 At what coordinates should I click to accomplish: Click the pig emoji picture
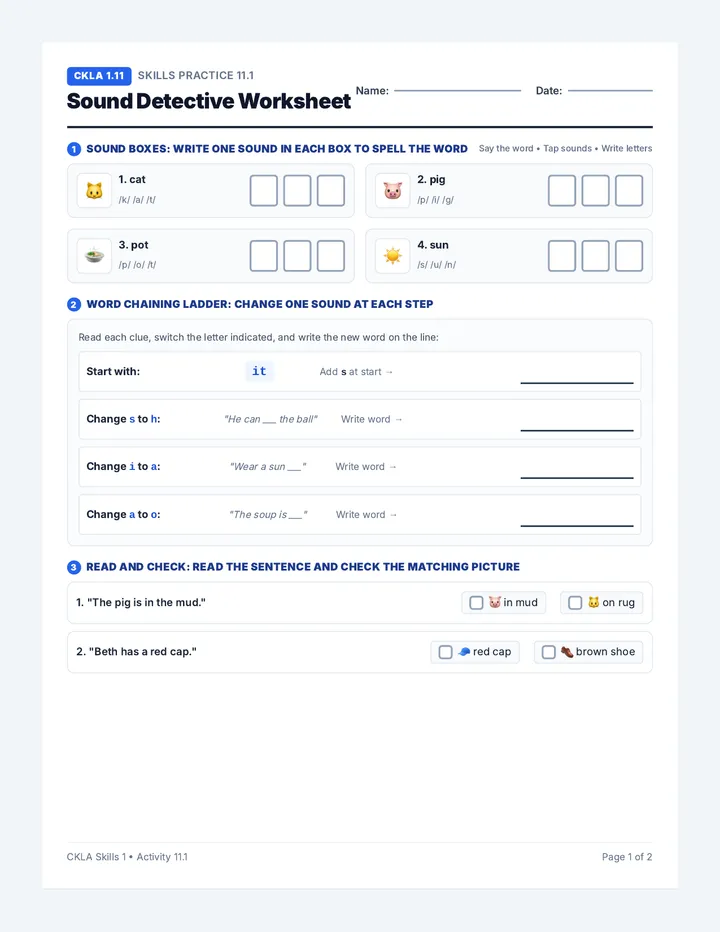coord(393,191)
